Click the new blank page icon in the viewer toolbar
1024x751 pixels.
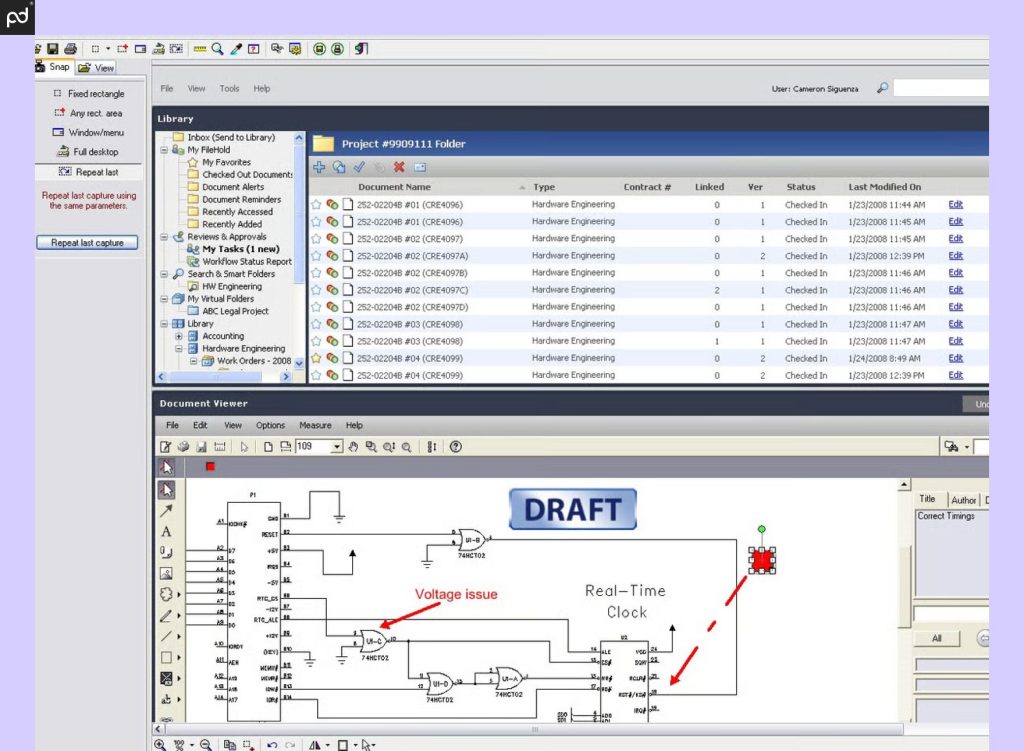pyautogui.click(x=268, y=447)
